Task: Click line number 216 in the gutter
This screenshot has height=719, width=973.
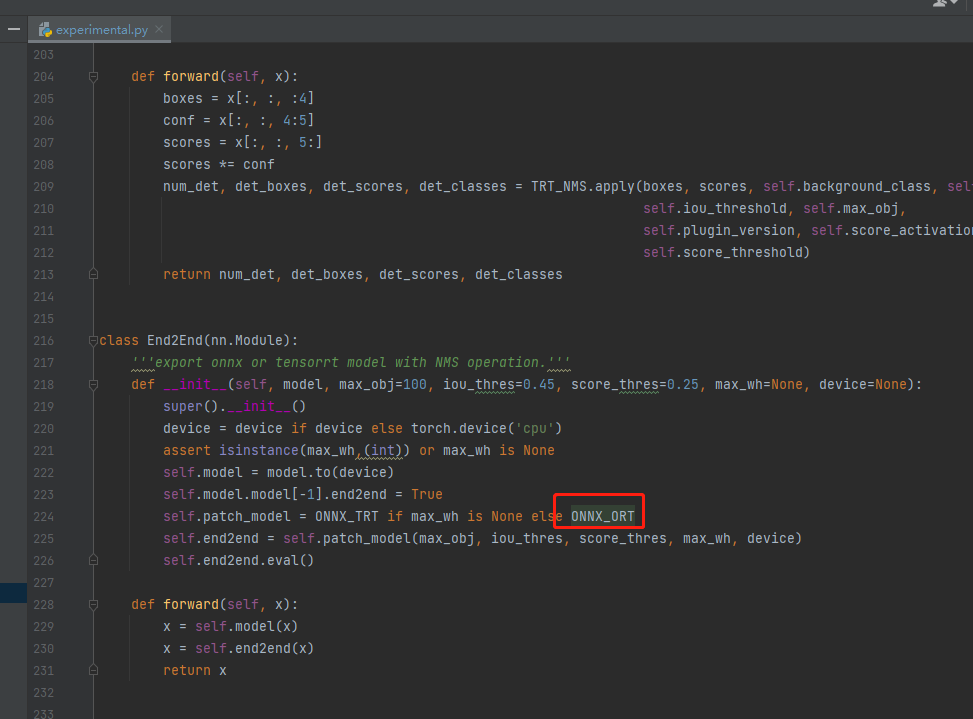Action: pos(43,341)
